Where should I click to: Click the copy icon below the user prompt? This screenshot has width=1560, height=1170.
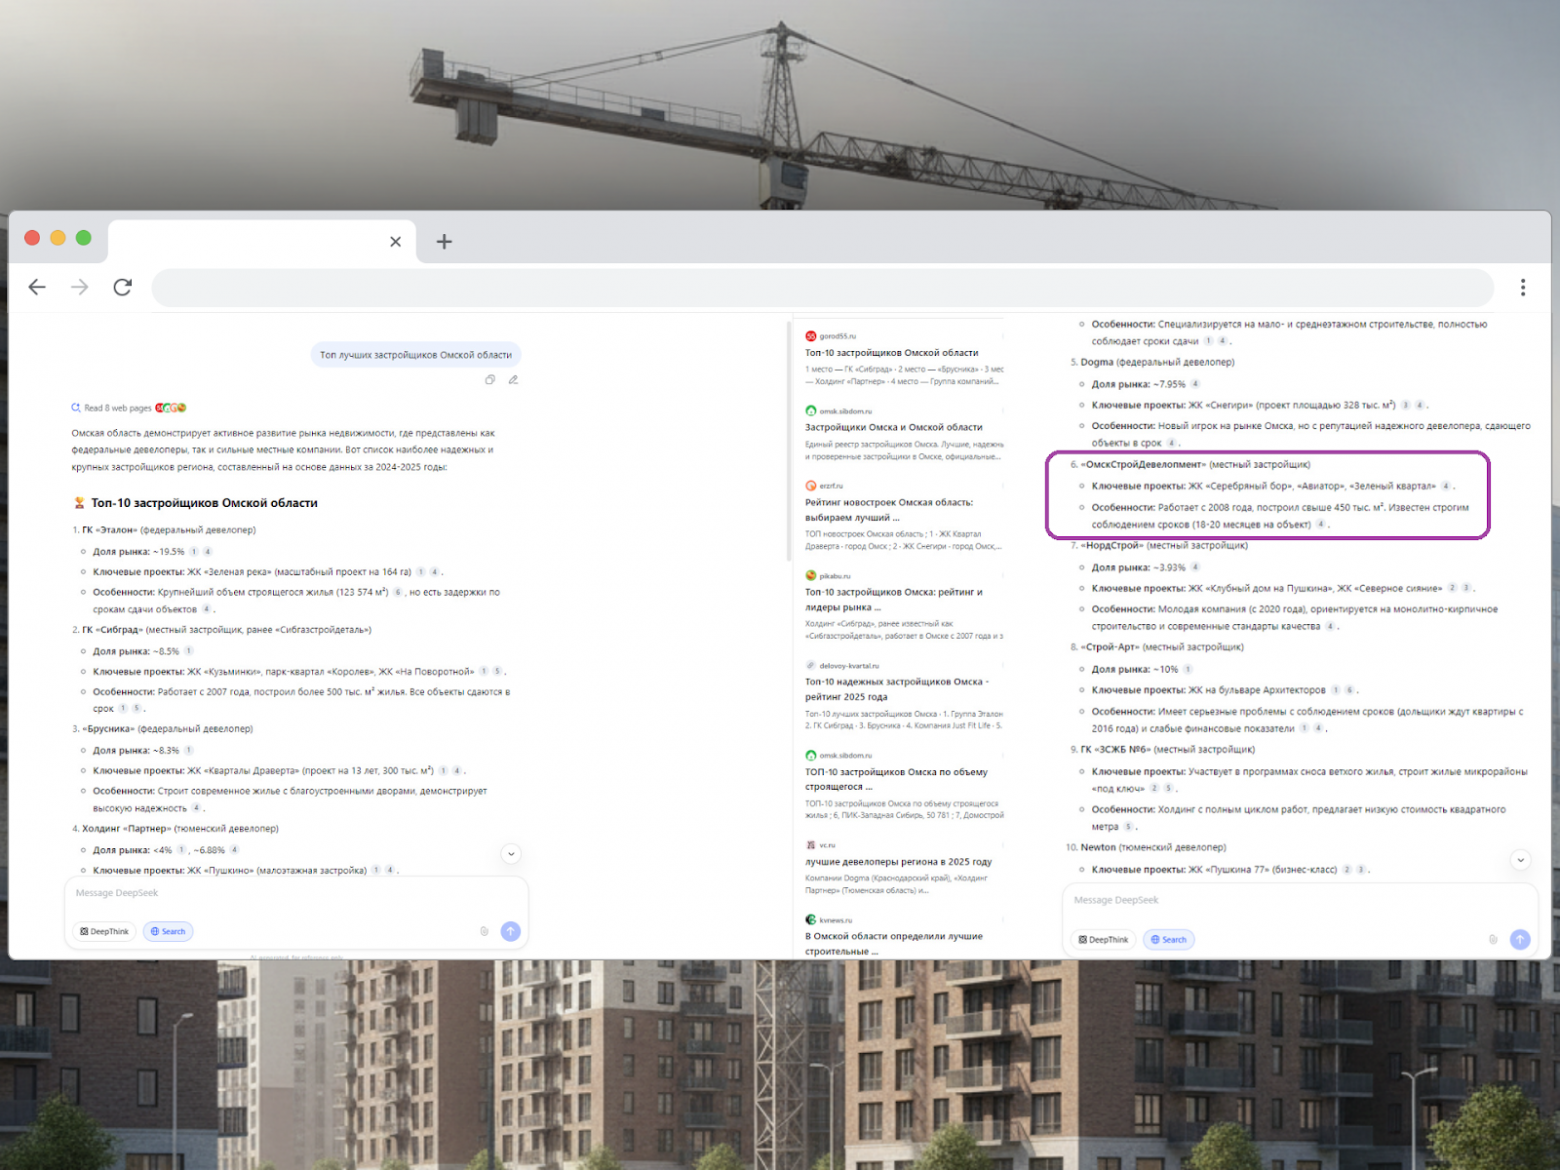(x=490, y=380)
